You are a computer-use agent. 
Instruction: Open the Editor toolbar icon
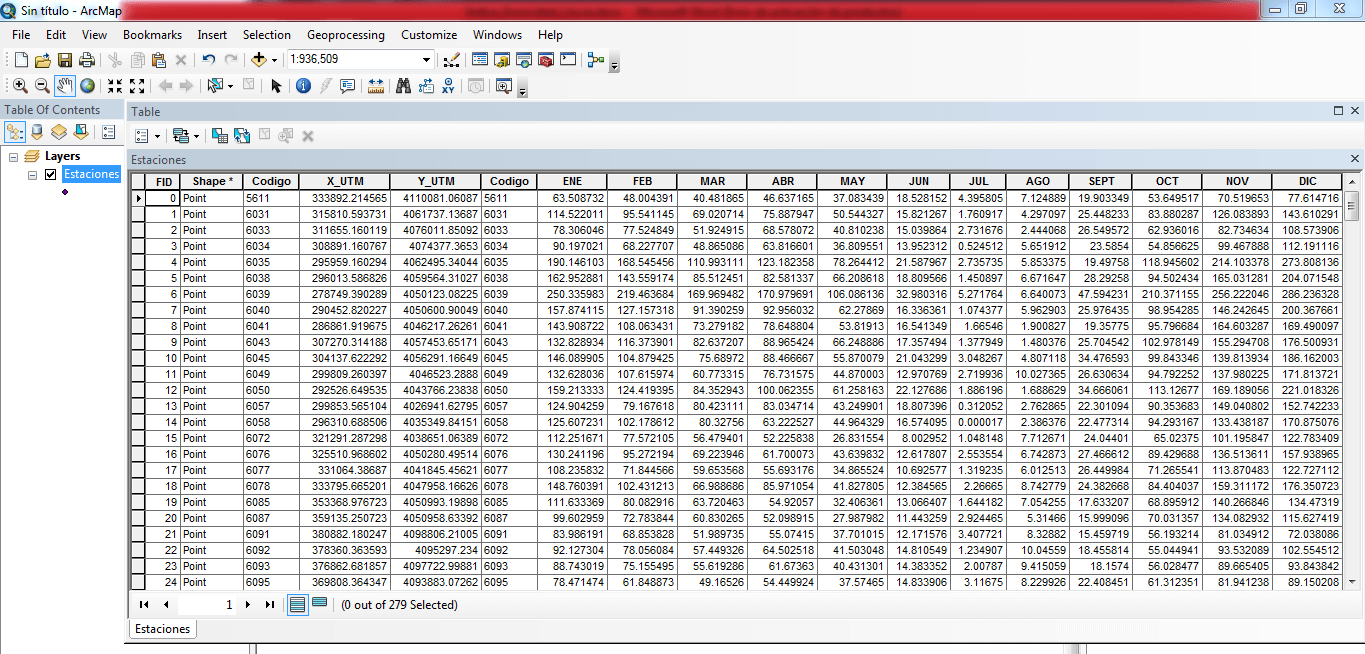pos(451,60)
